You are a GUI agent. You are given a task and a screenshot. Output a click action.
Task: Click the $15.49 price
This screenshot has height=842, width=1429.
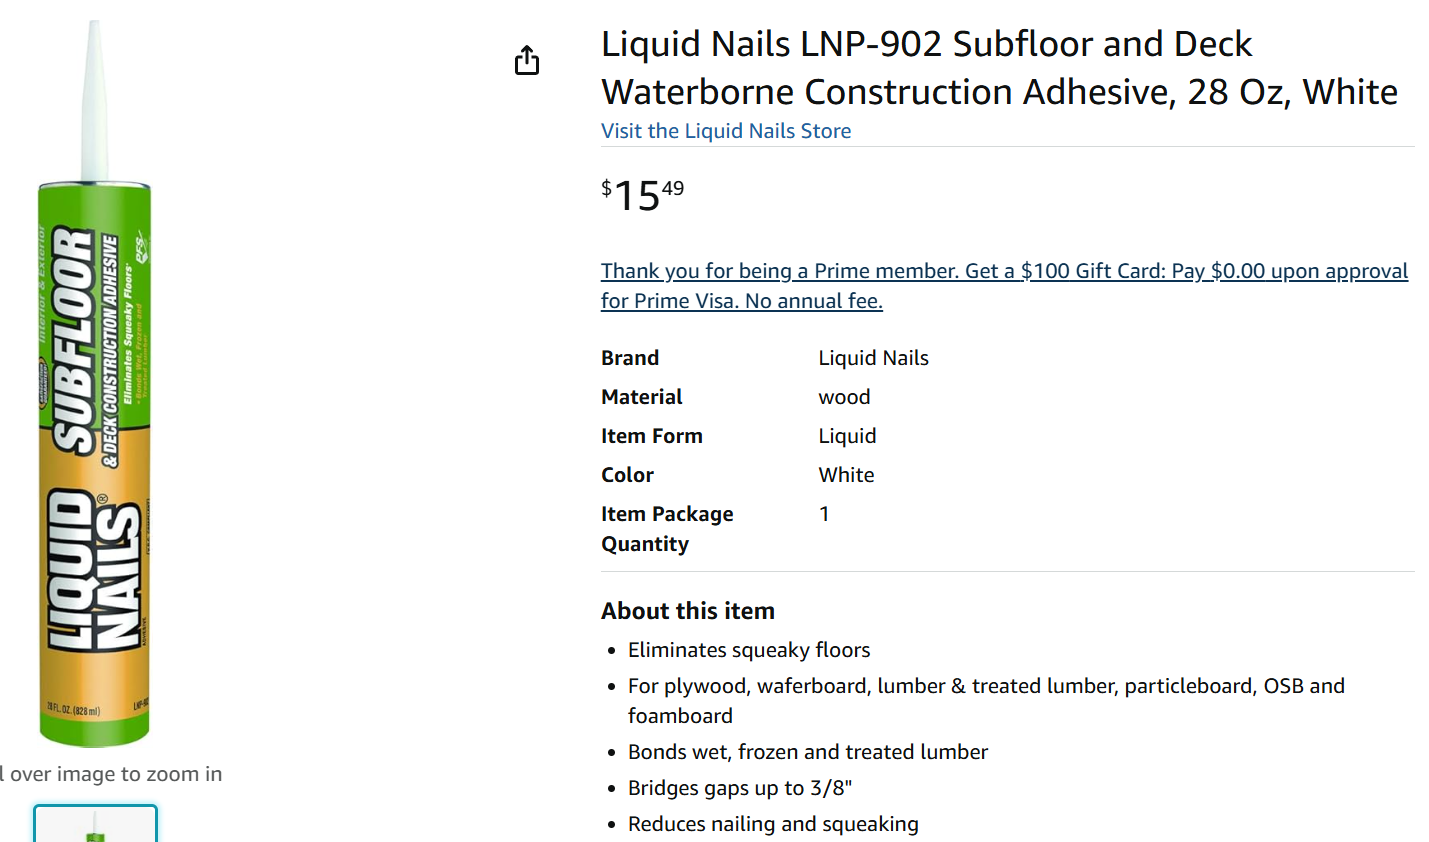[x=643, y=195]
